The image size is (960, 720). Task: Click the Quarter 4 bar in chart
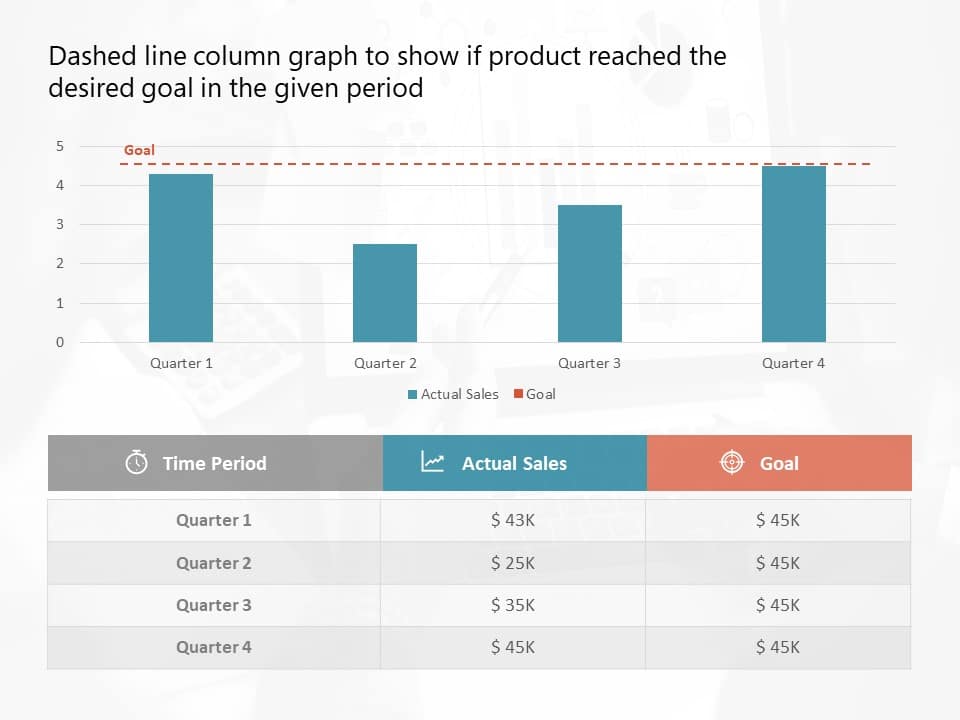(794, 253)
